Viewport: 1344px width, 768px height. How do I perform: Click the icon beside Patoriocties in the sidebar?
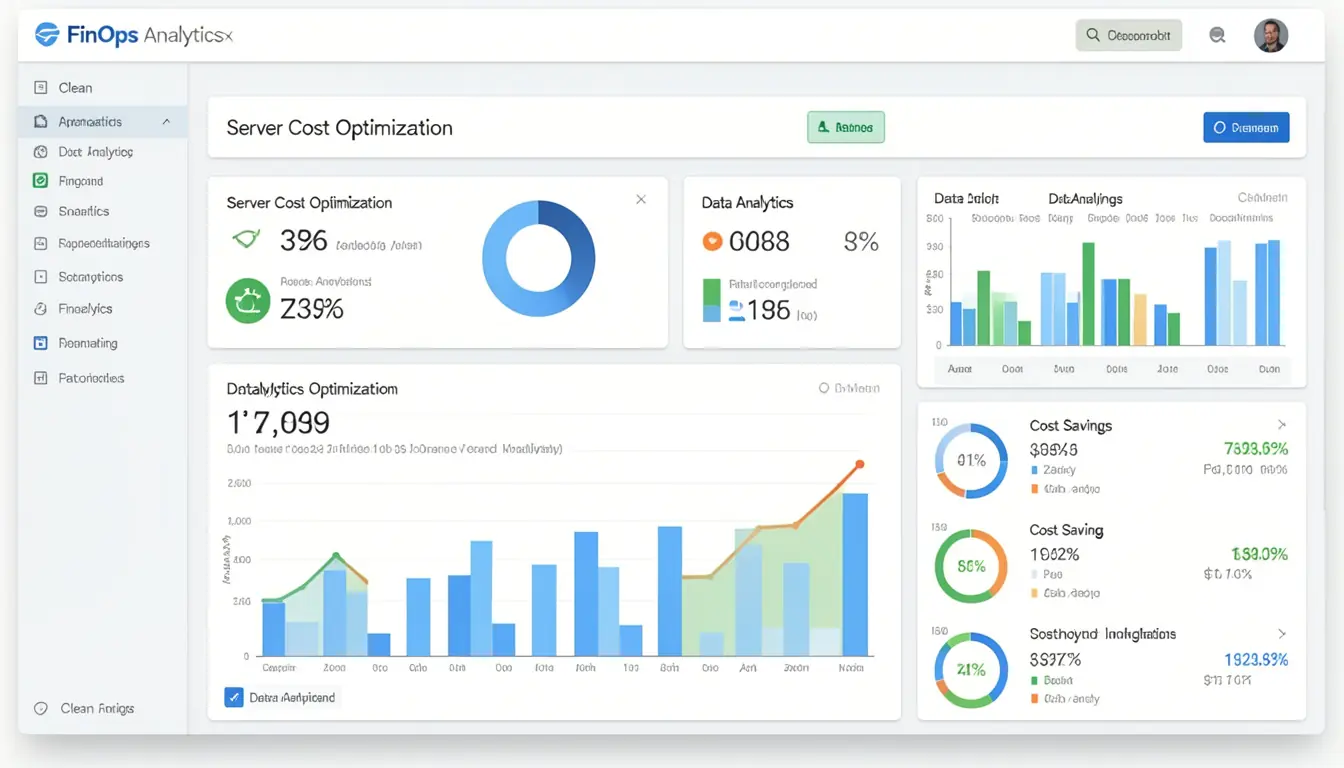(41, 378)
